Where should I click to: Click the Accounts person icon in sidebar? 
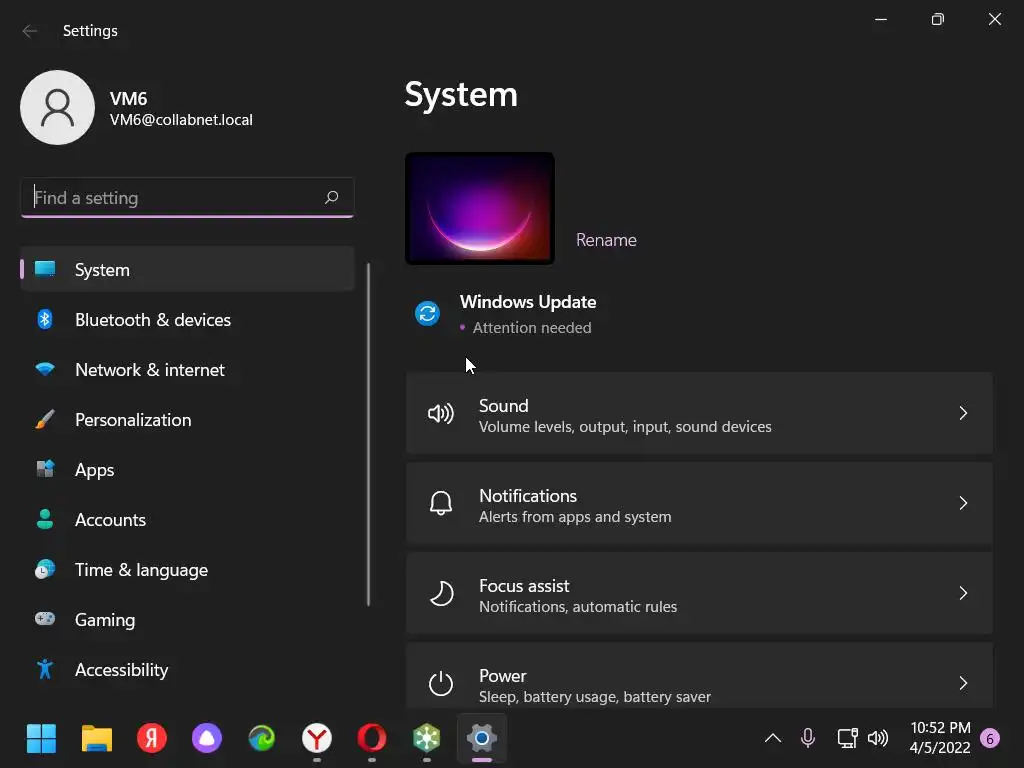point(45,519)
